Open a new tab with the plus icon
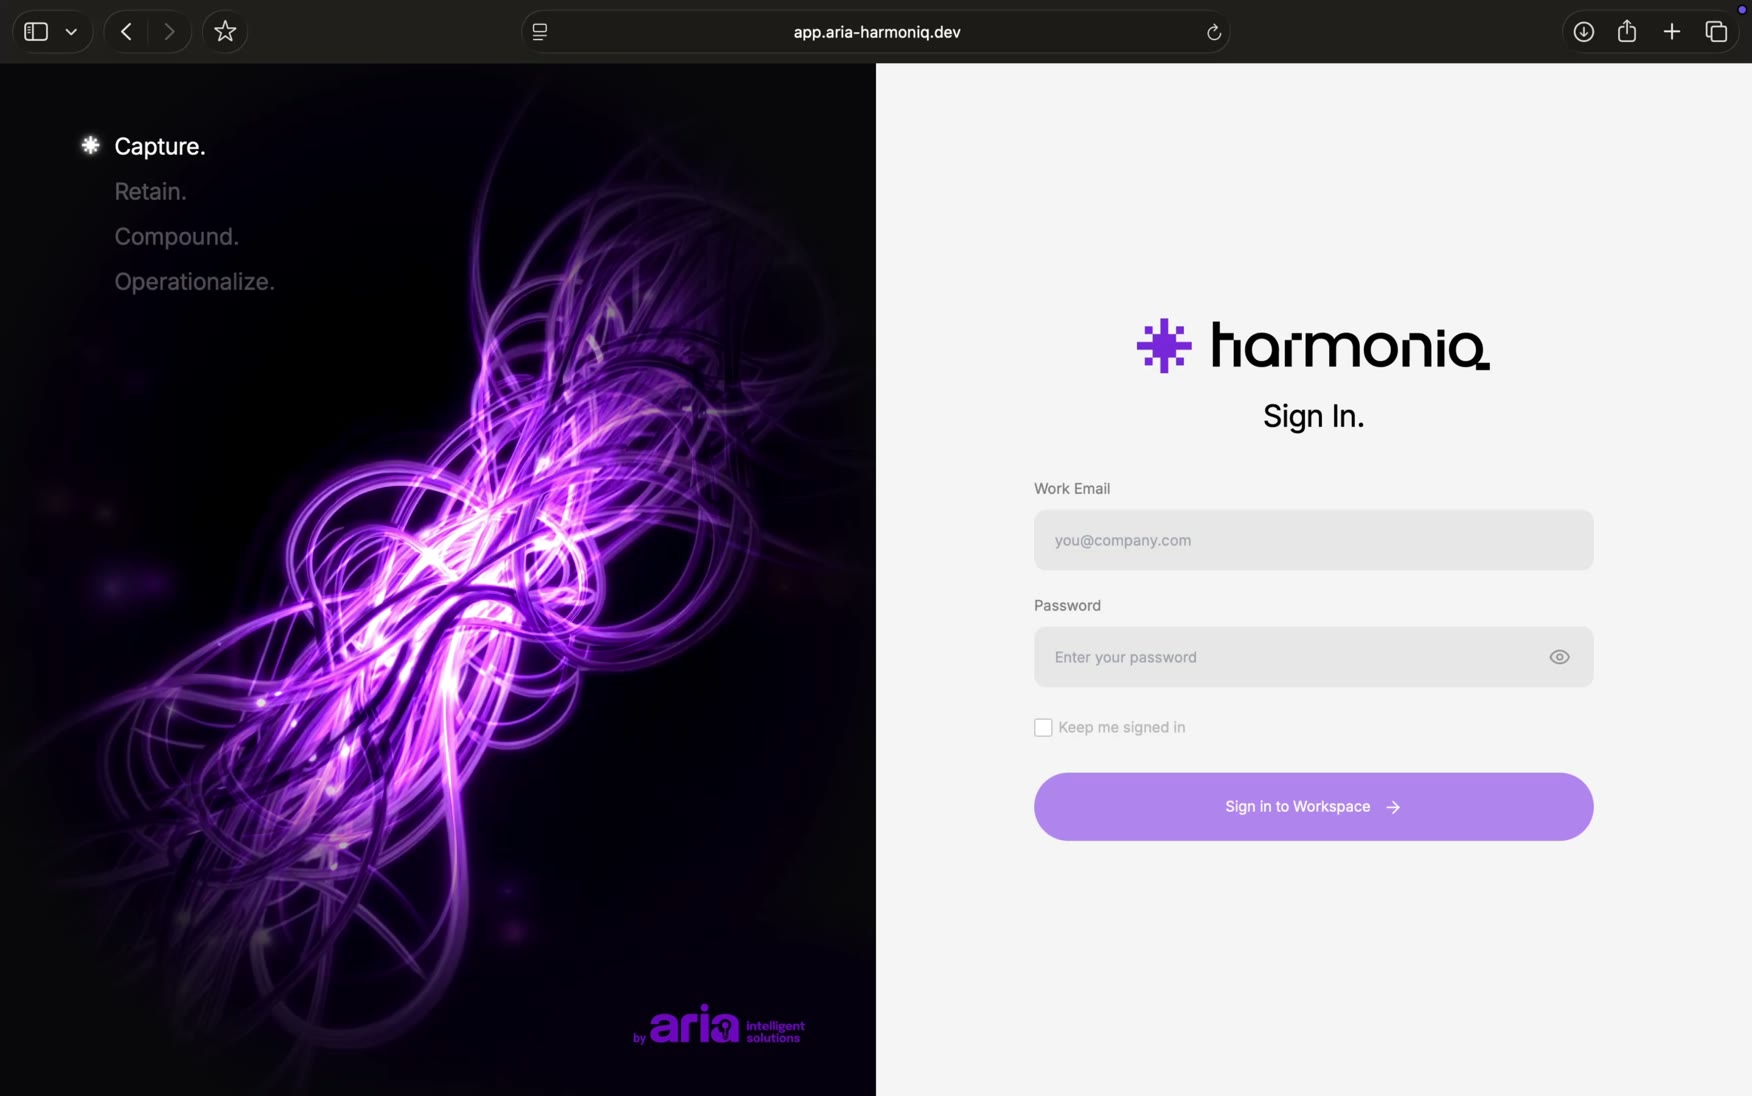 1671,32
